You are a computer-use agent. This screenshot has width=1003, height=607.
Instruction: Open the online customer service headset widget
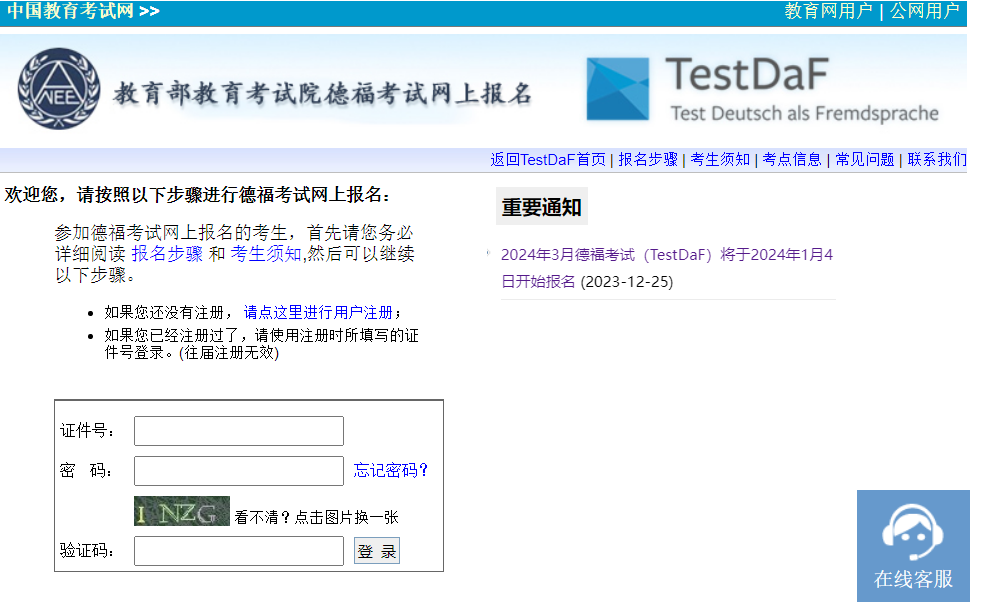(x=913, y=546)
